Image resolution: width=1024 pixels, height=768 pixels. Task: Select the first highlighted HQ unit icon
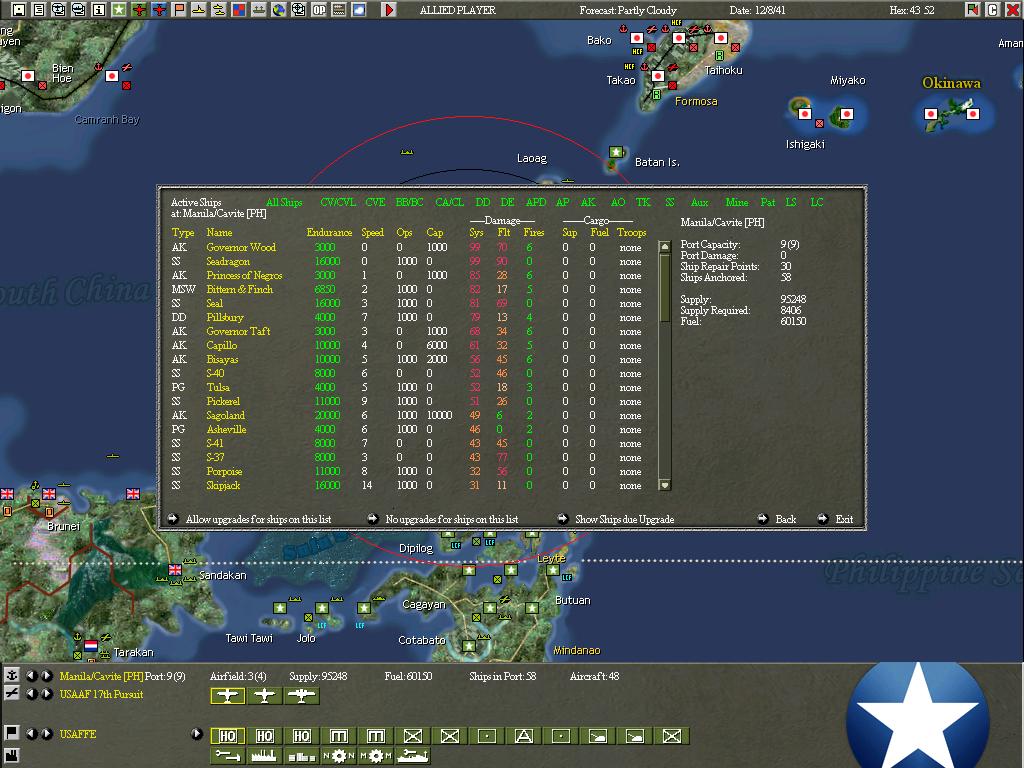pos(227,736)
